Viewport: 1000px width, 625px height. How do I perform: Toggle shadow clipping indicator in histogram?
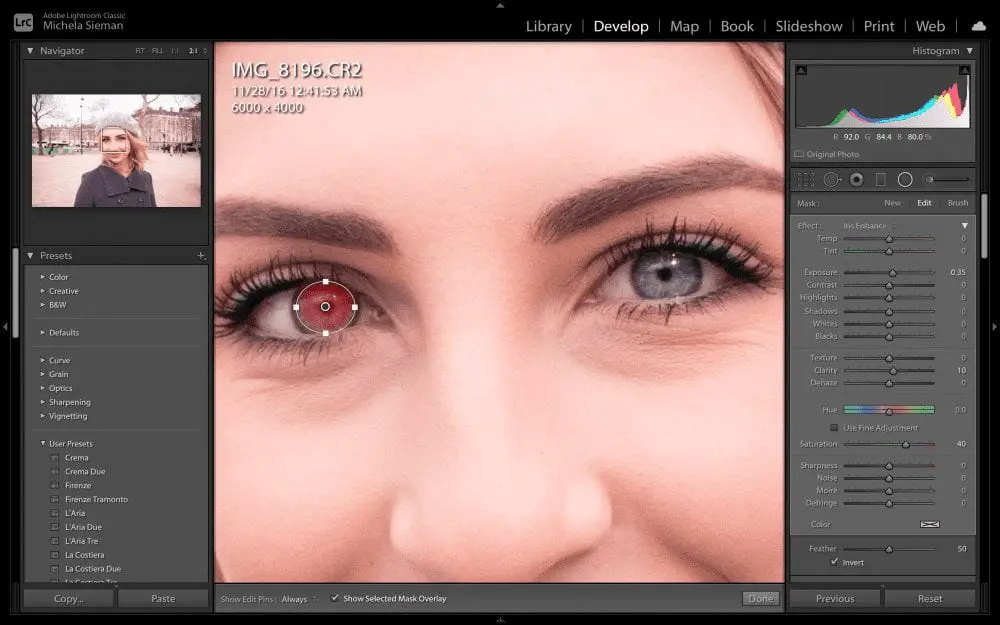coord(801,70)
